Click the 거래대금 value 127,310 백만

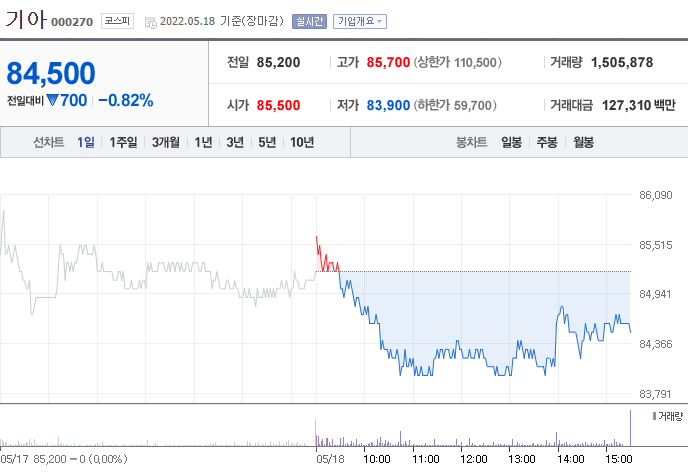pos(638,105)
